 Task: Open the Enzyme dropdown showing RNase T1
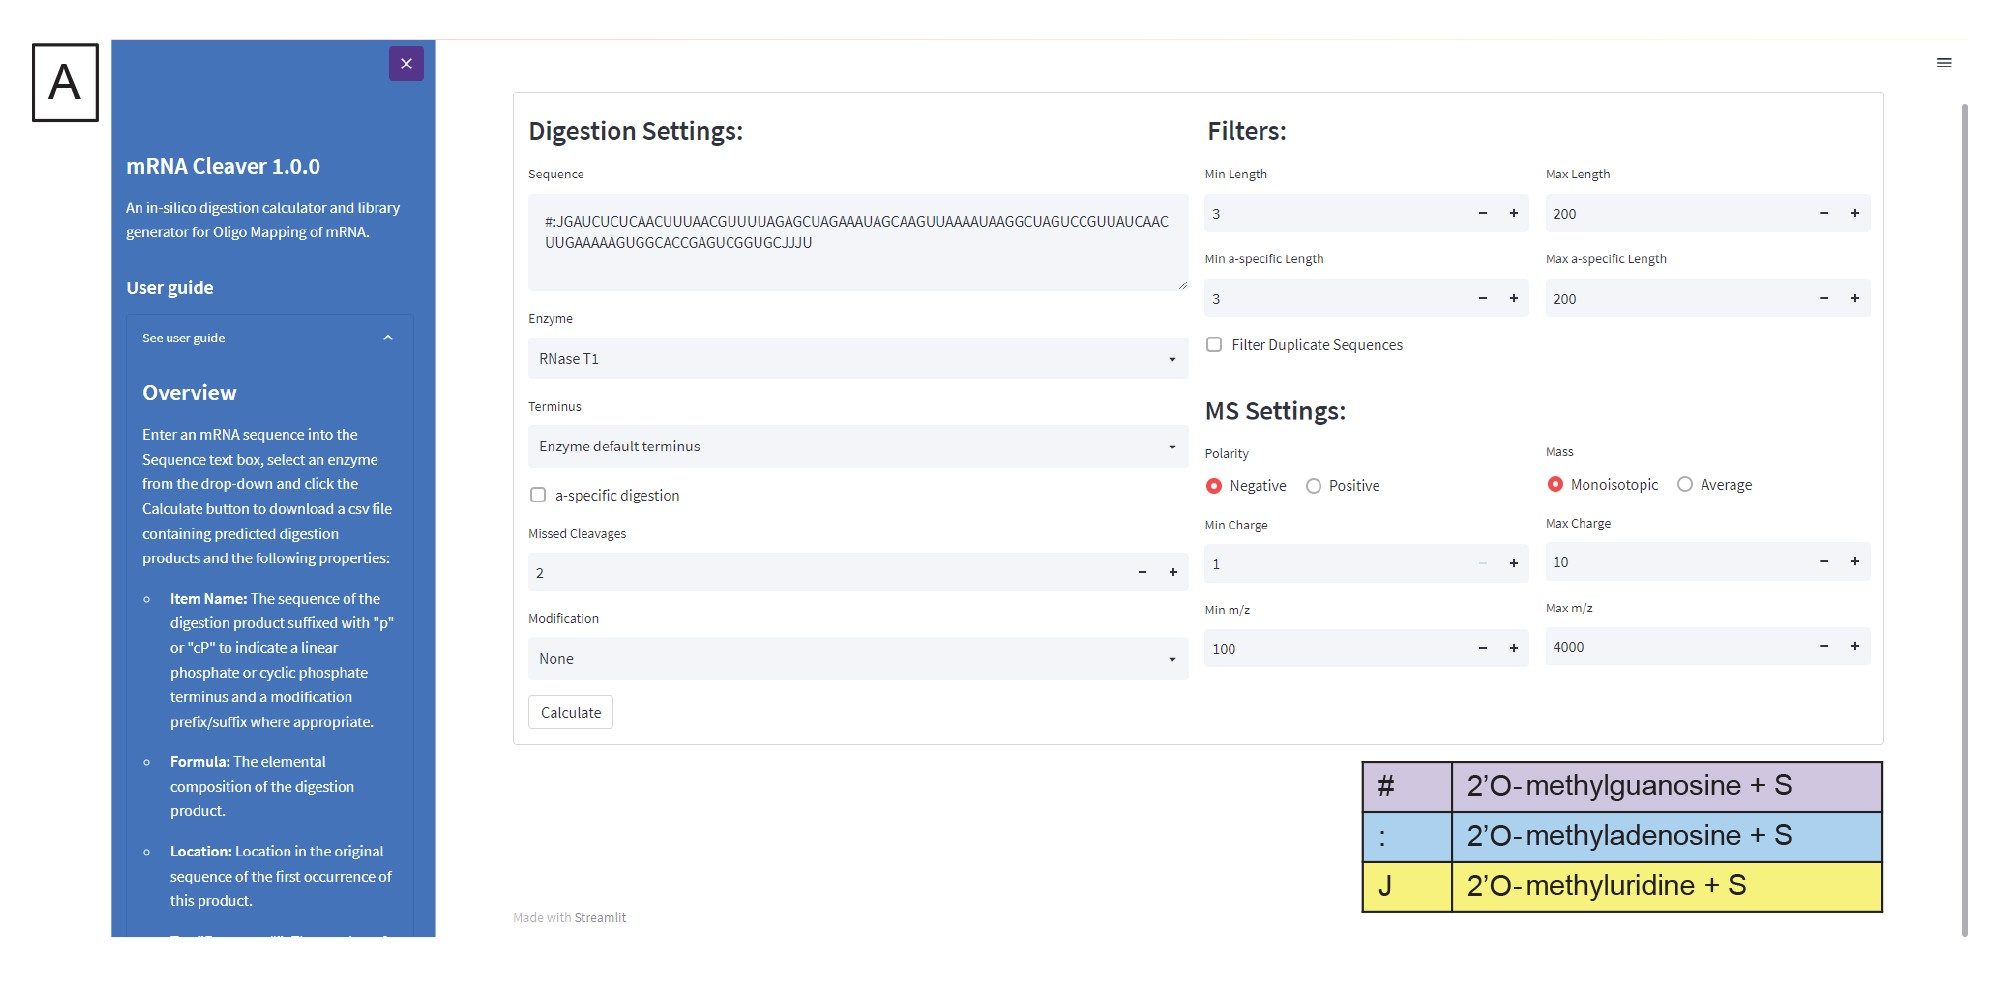[x=857, y=359]
